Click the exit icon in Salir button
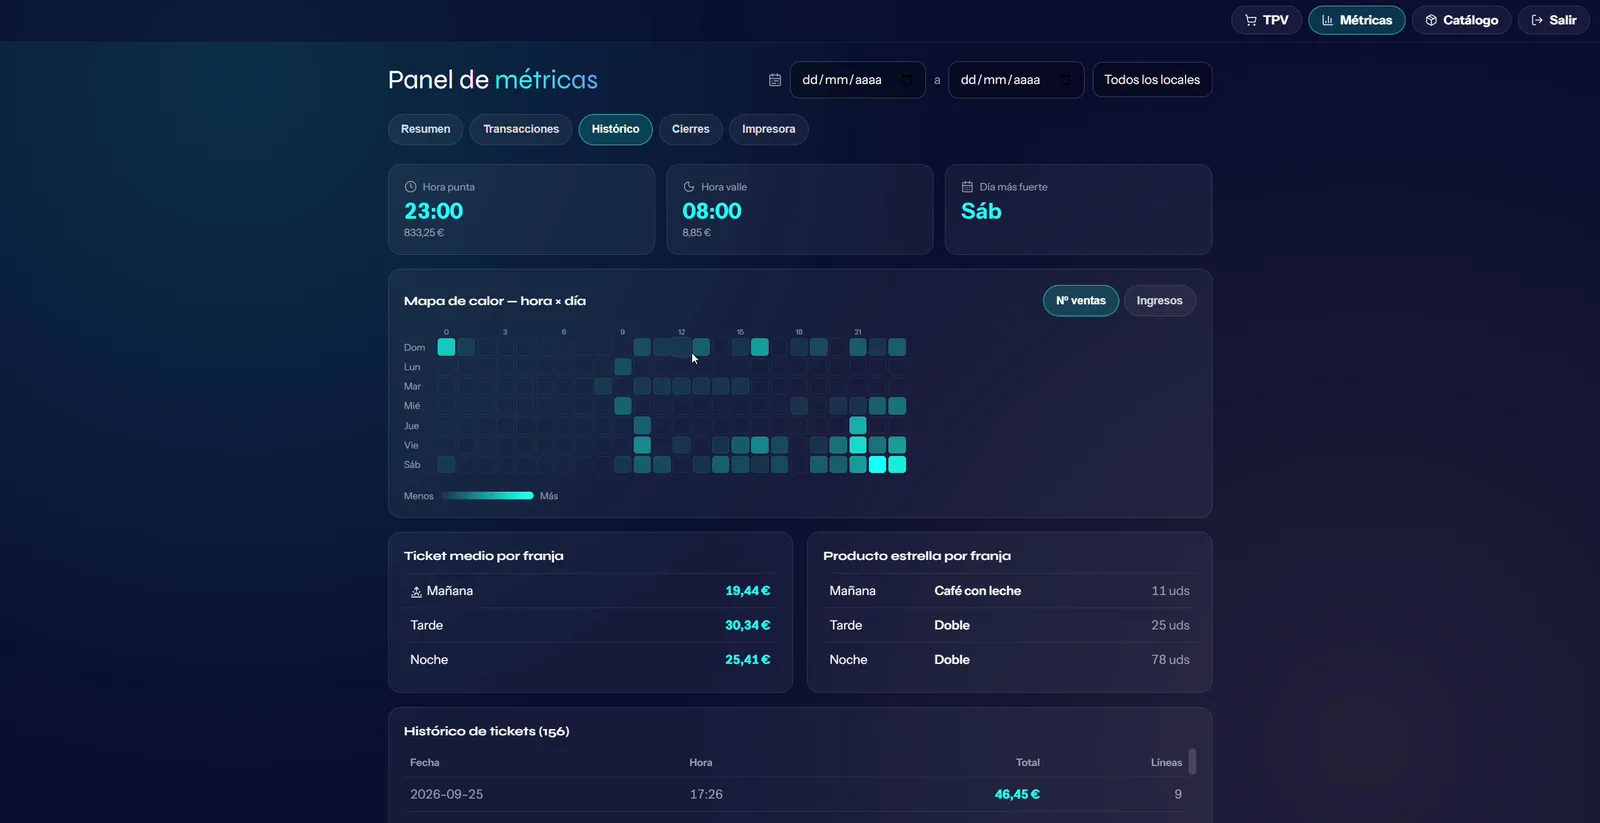This screenshot has height=823, width=1600. (1537, 20)
